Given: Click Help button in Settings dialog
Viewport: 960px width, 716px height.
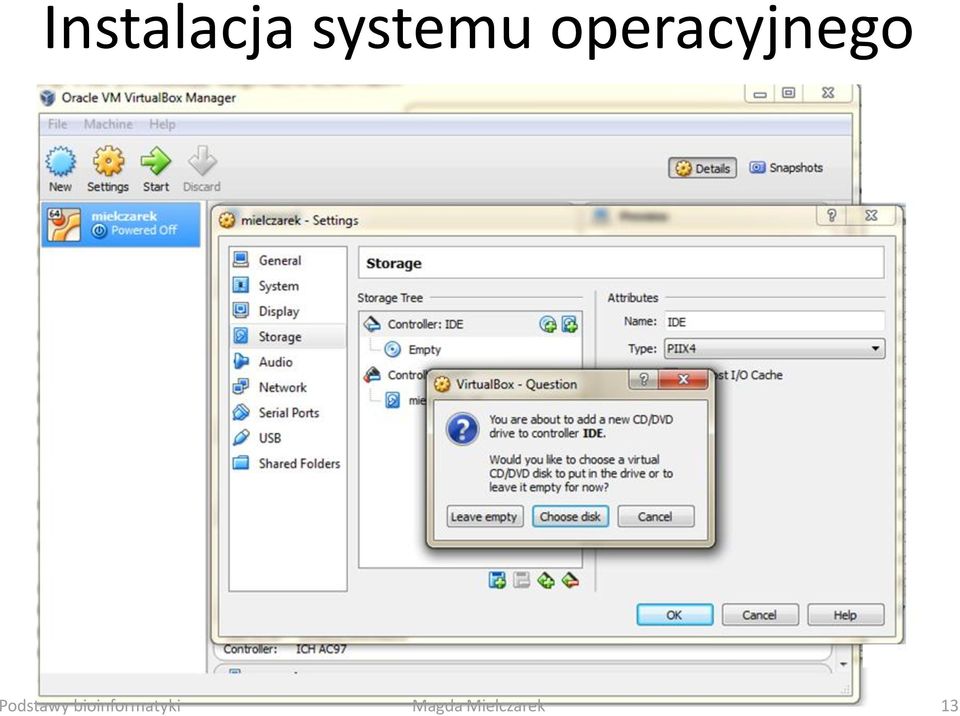Looking at the screenshot, I should [846, 614].
